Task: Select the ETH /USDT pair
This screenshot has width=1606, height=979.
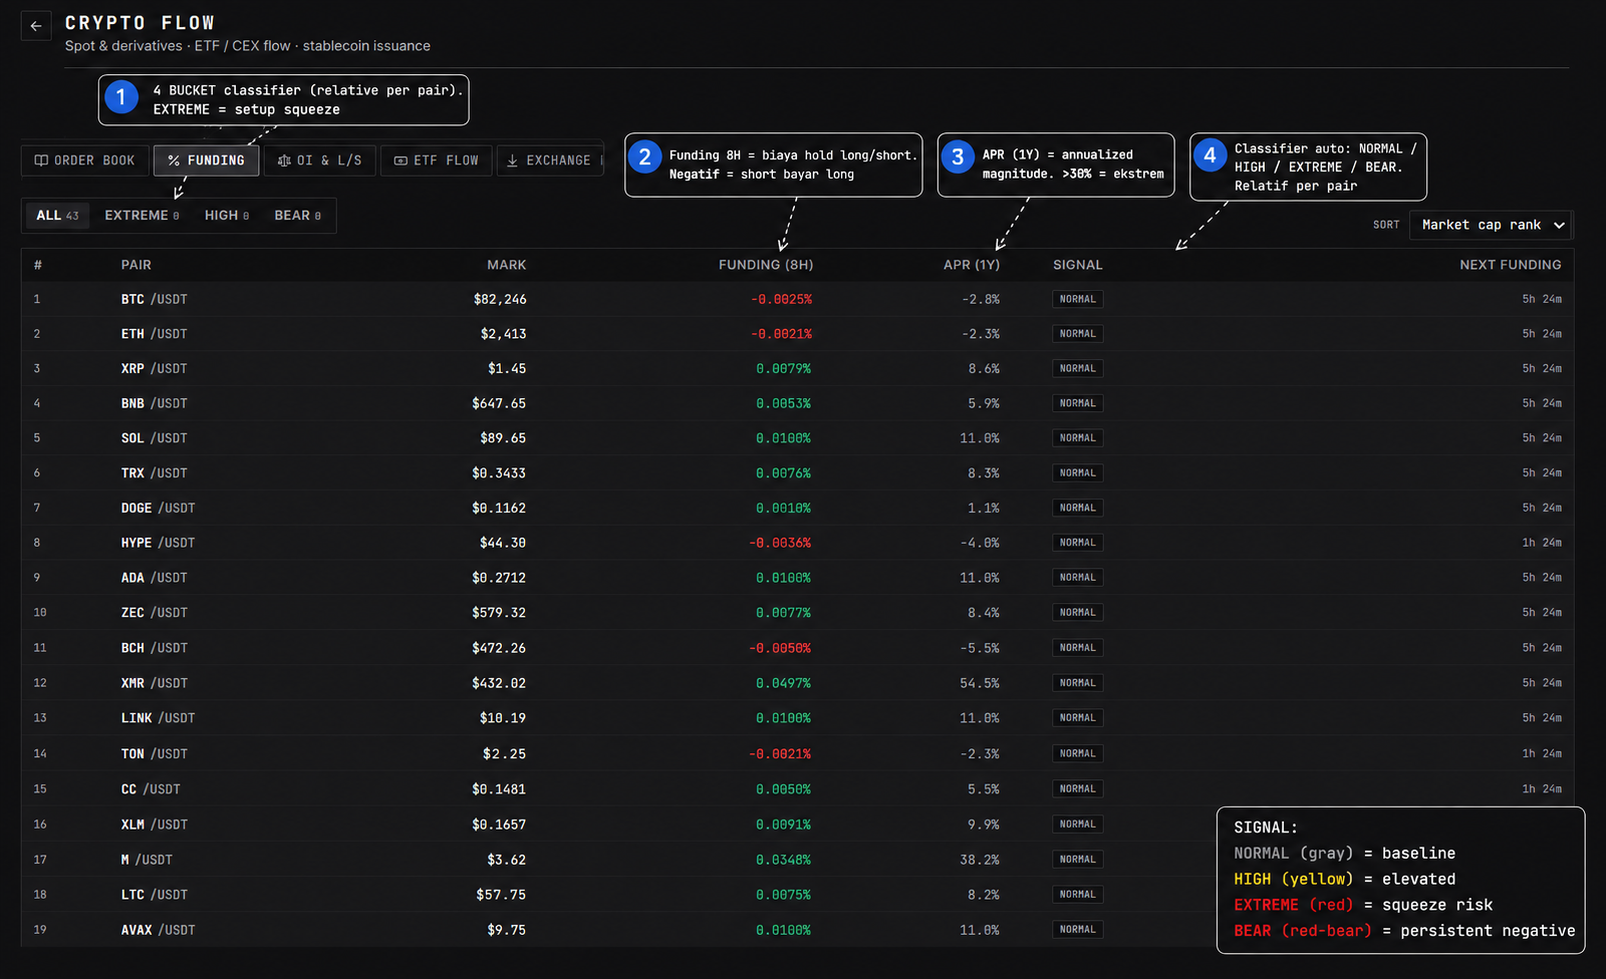Action: 154,334
